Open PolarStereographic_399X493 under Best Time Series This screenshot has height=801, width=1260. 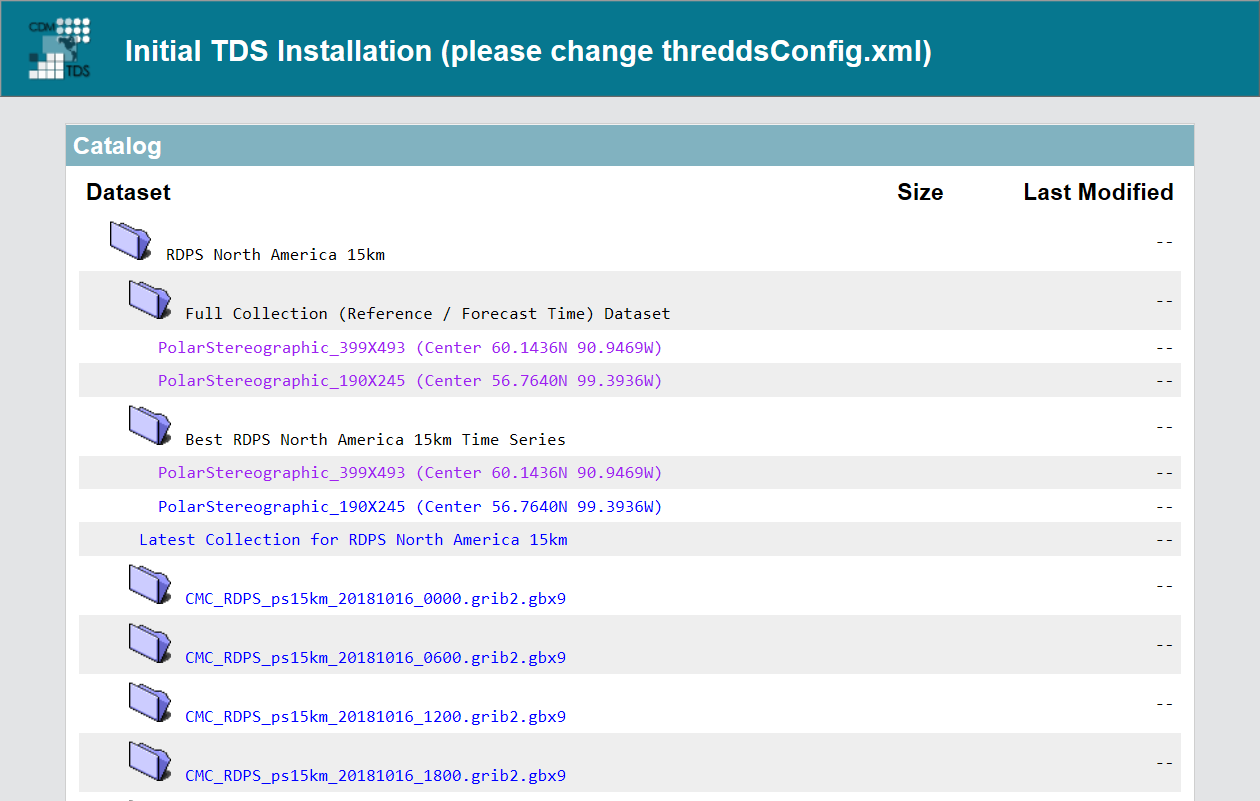pyautogui.click(x=410, y=473)
